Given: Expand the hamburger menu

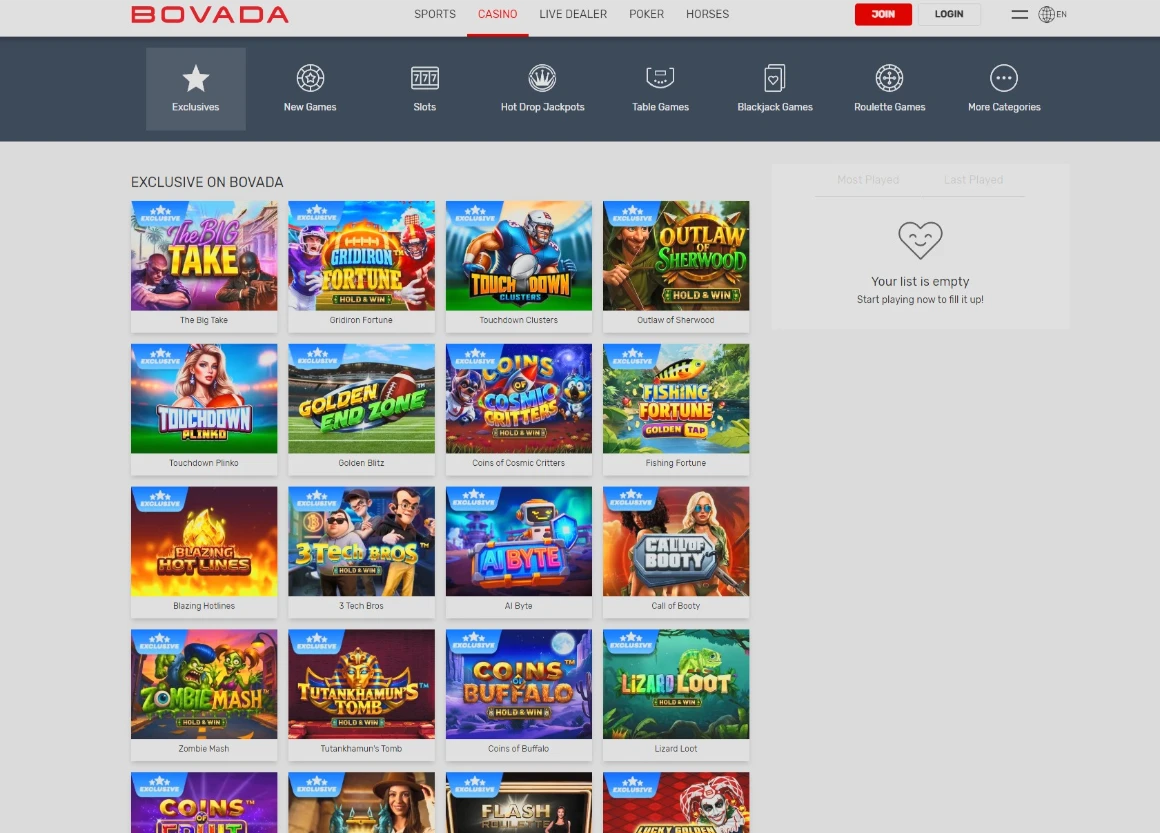Looking at the screenshot, I should pyautogui.click(x=1019, y=14).
